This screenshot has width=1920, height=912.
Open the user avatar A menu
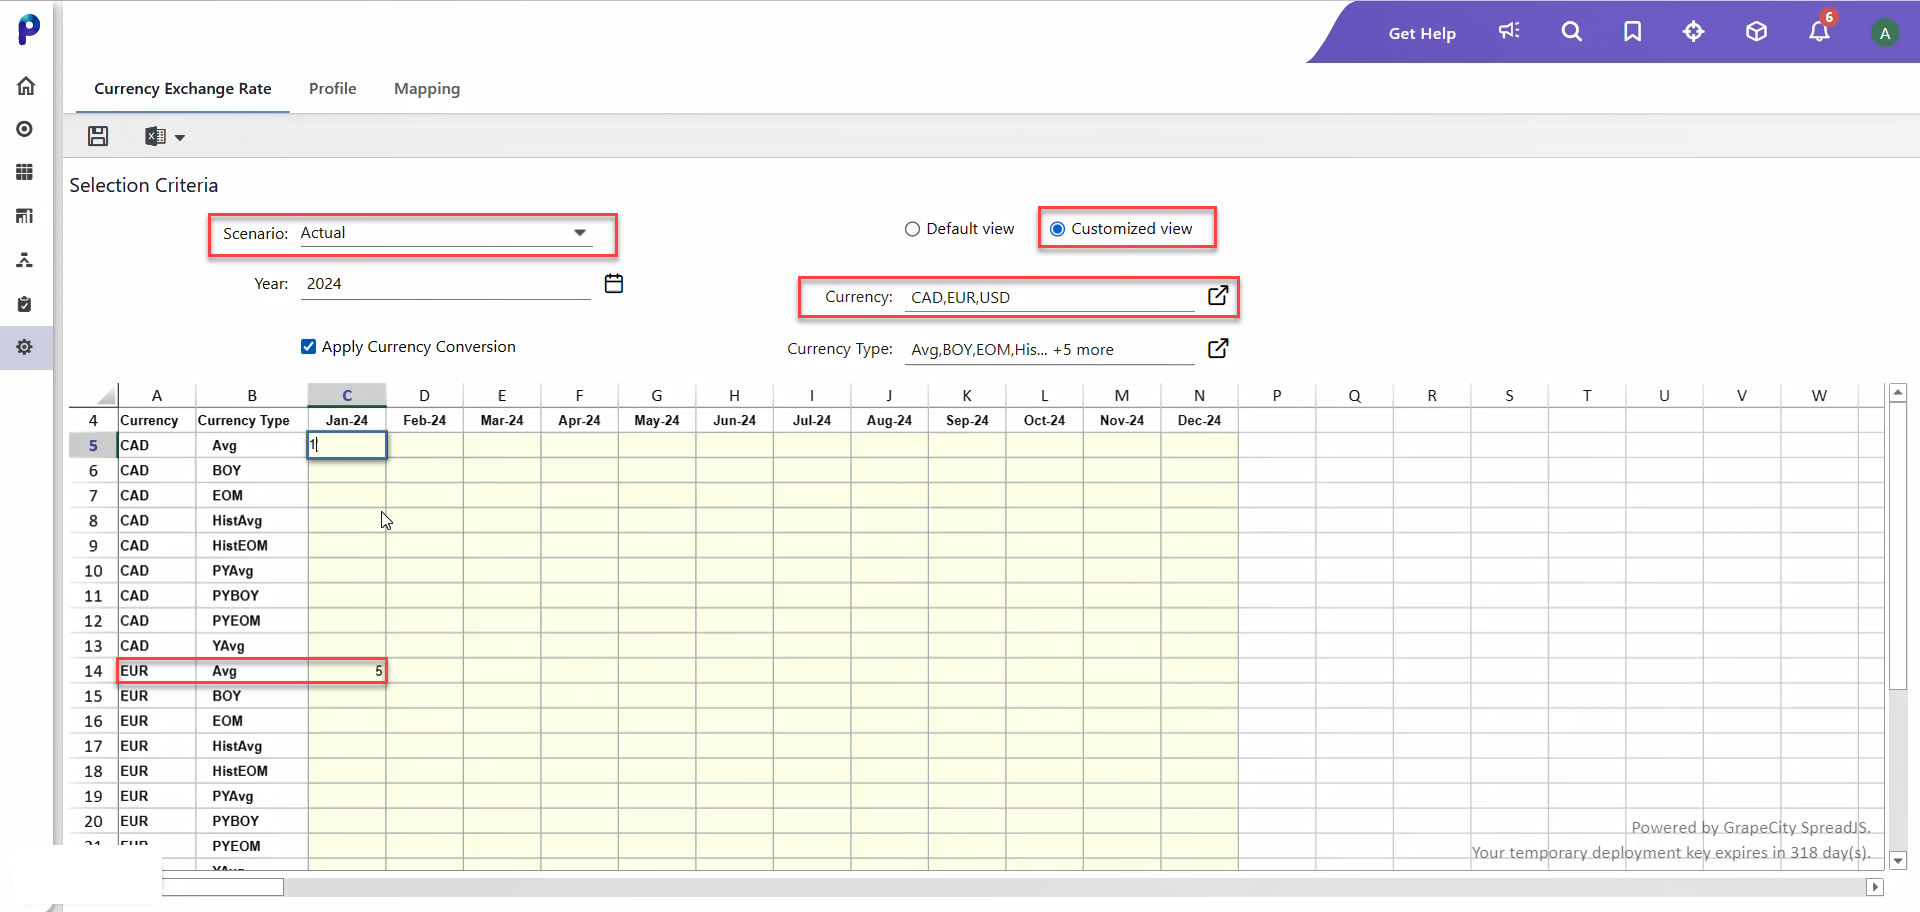(x=1884, y=33)
